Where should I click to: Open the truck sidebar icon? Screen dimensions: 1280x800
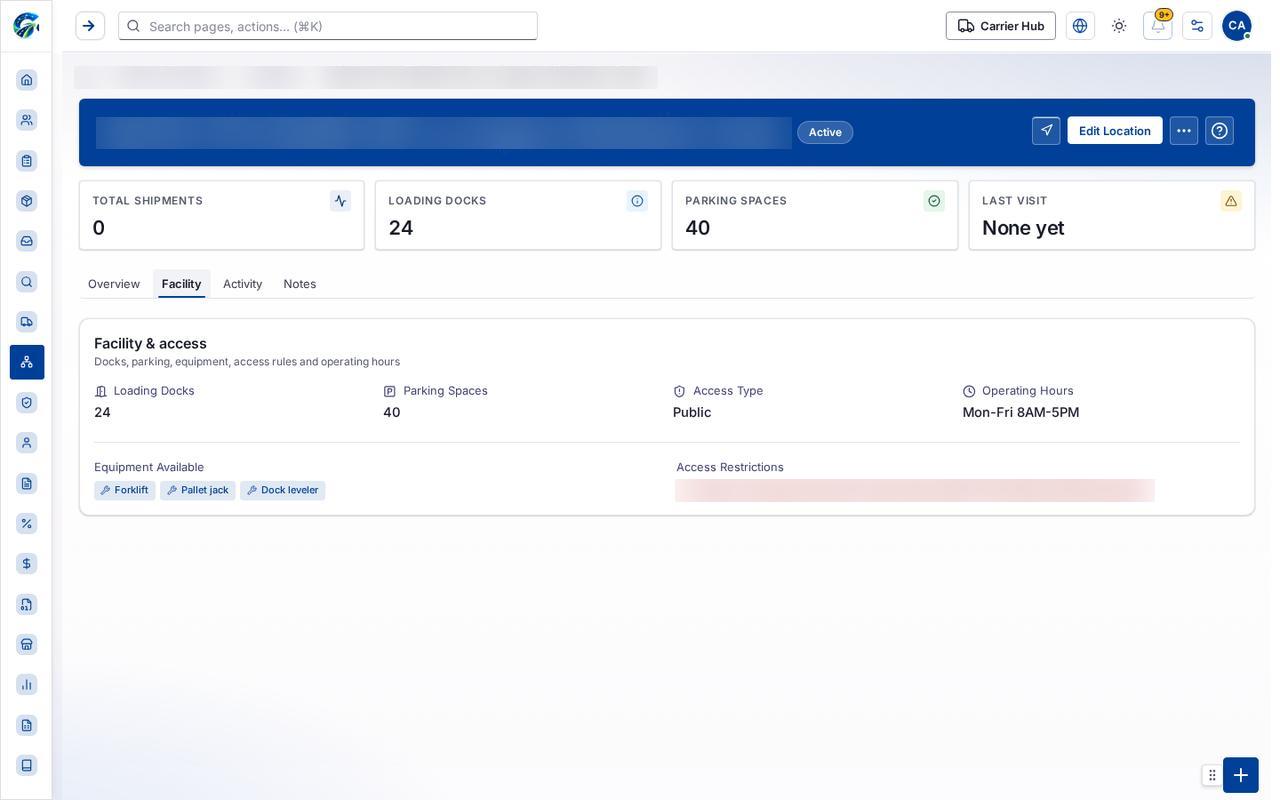27,322
